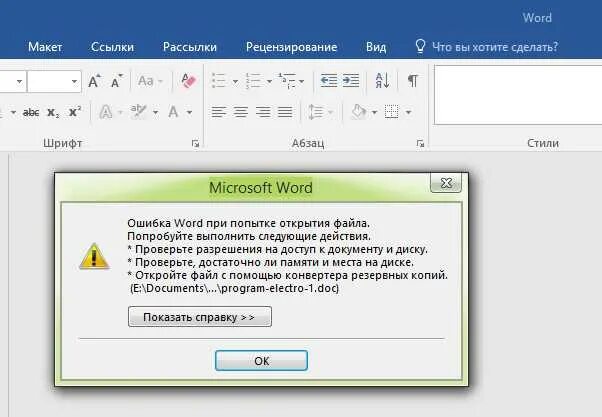Click the lightbulb Tell Me icon
This screenshot has width=602, height=417.
point(420,46)
